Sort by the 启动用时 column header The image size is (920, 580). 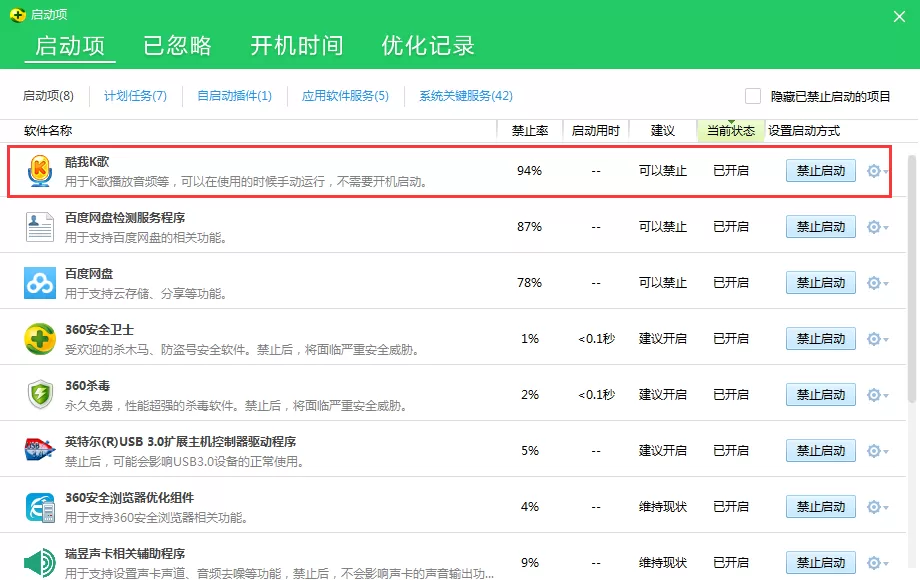[596, 131]
